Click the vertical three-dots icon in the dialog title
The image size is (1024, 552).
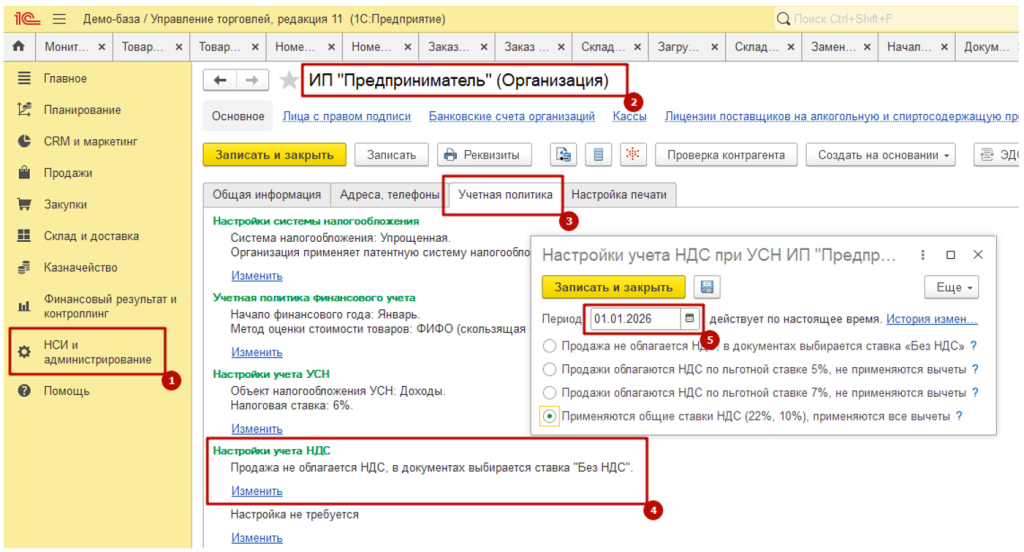921,255
